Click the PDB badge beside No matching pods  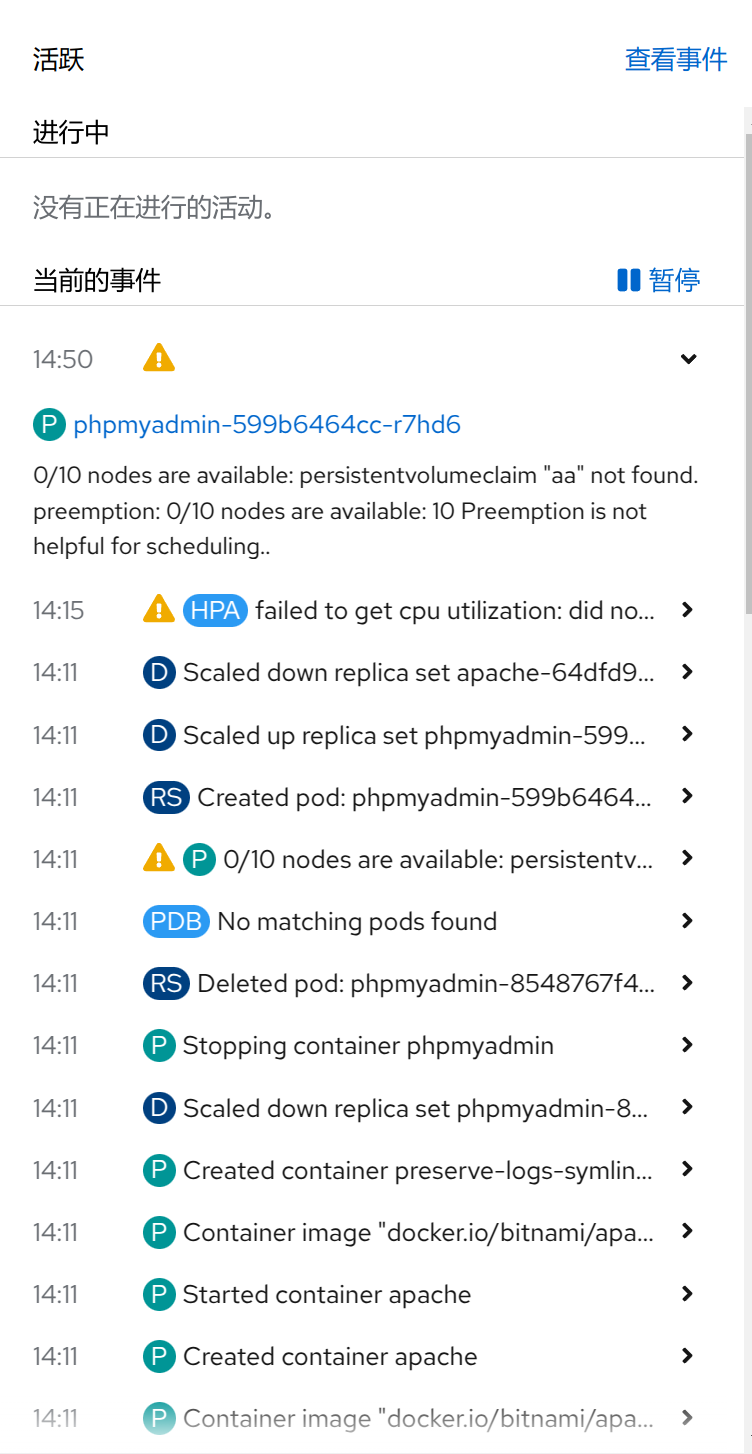click(176, 921)
